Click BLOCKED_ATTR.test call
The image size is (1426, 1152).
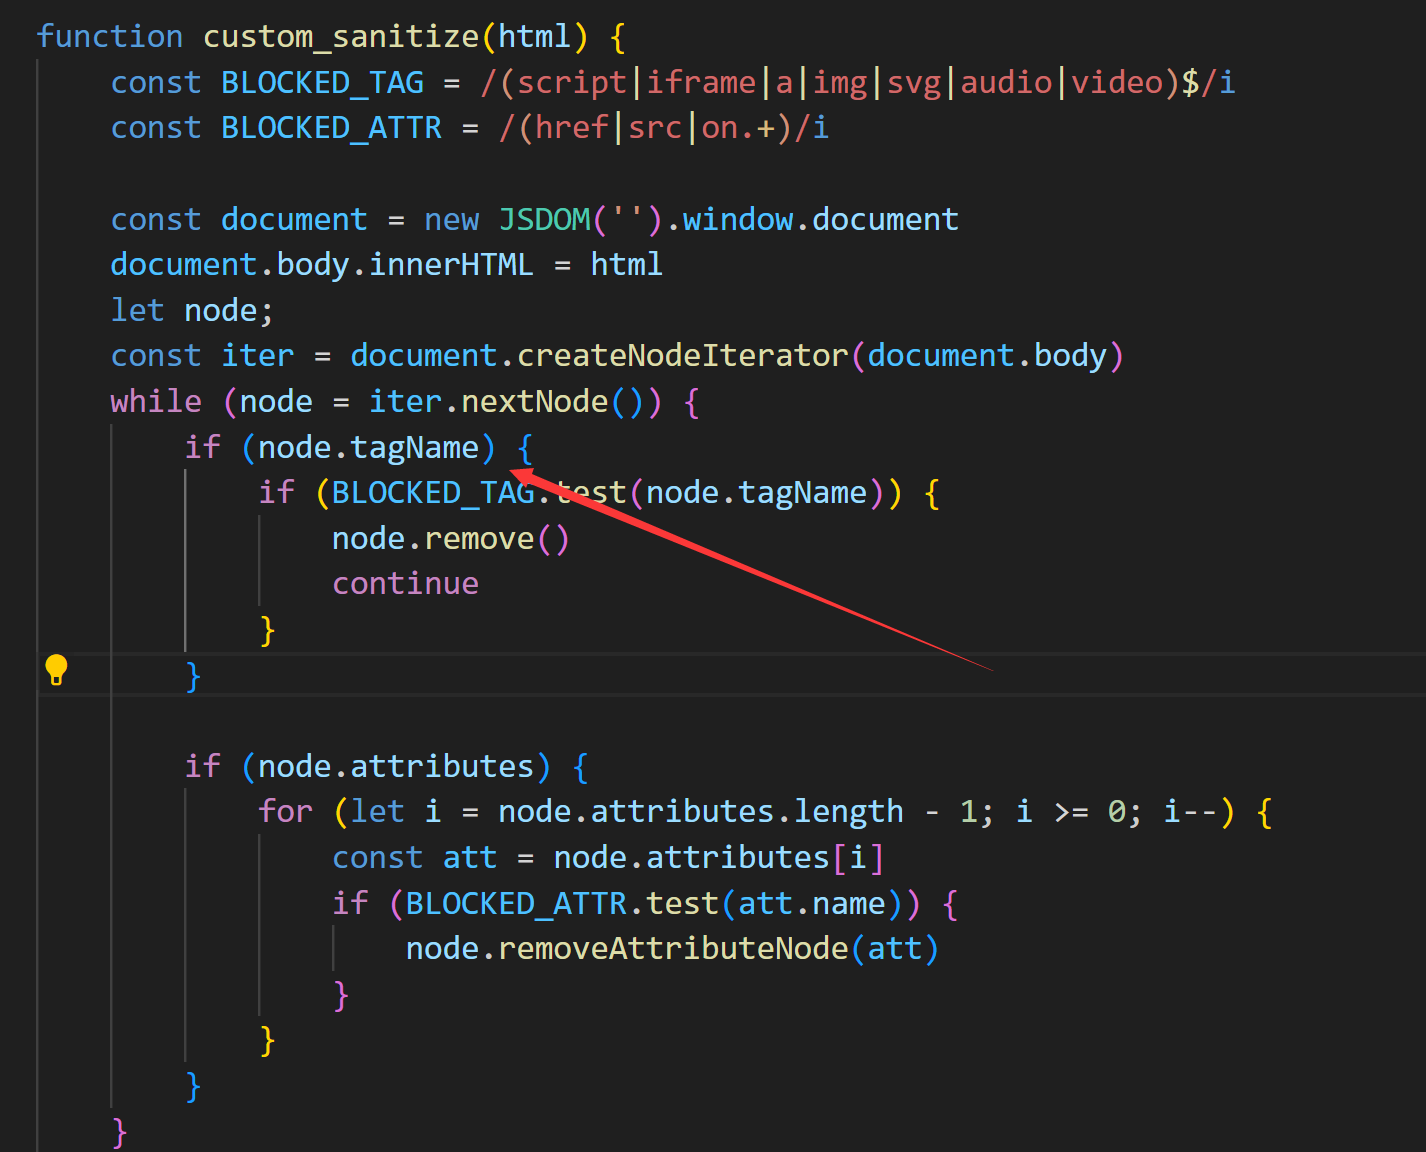pyautogui.click(x=562, y=904)
